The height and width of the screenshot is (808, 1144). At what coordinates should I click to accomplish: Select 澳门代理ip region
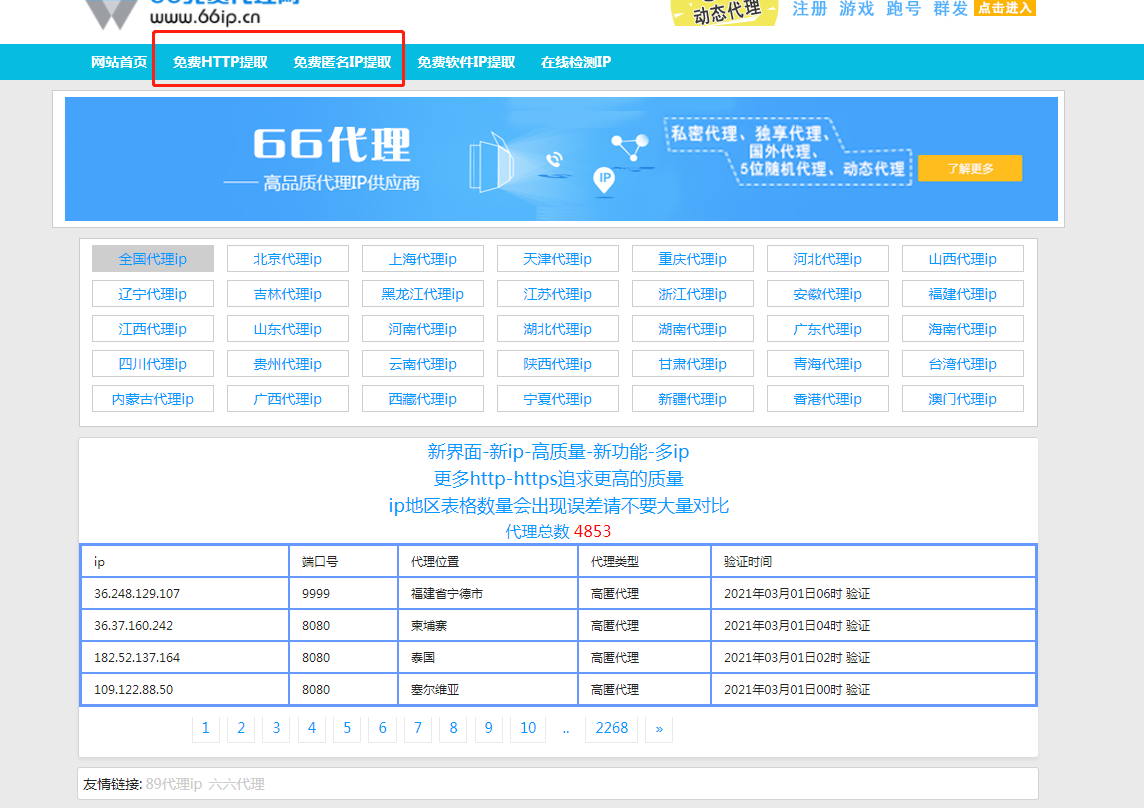[x=962, y=399]
